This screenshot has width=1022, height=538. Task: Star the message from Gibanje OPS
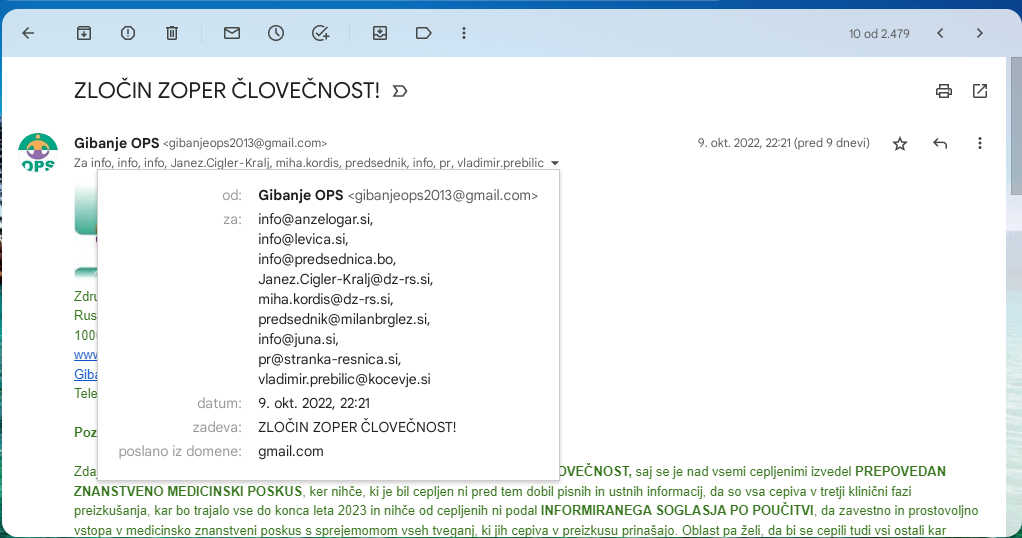point(900,143)
